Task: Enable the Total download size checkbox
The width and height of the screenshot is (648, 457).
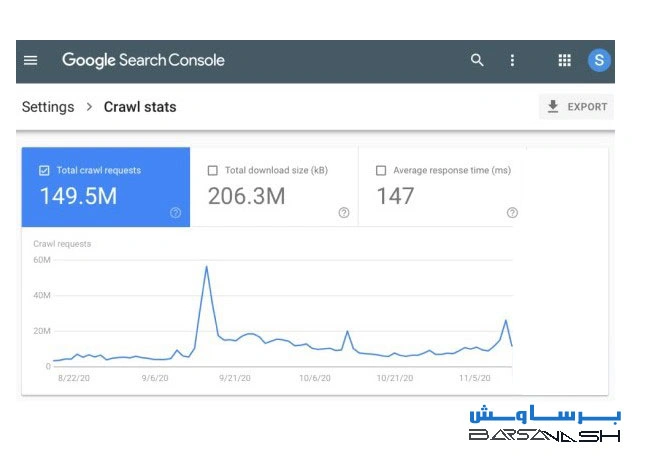Action: coord(212,171)
